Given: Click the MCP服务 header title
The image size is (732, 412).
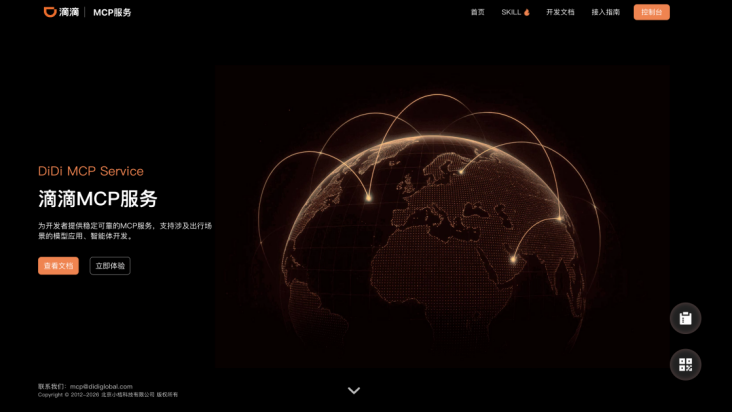Looking at the screenshot, I should pos(112,13).
